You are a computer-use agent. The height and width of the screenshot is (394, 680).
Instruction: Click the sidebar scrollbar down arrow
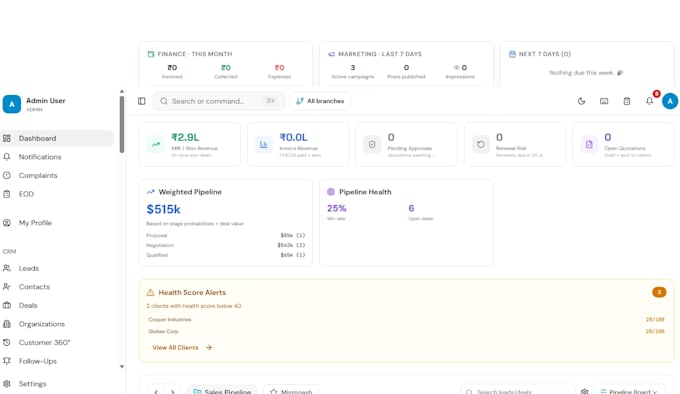click(122, 367)
